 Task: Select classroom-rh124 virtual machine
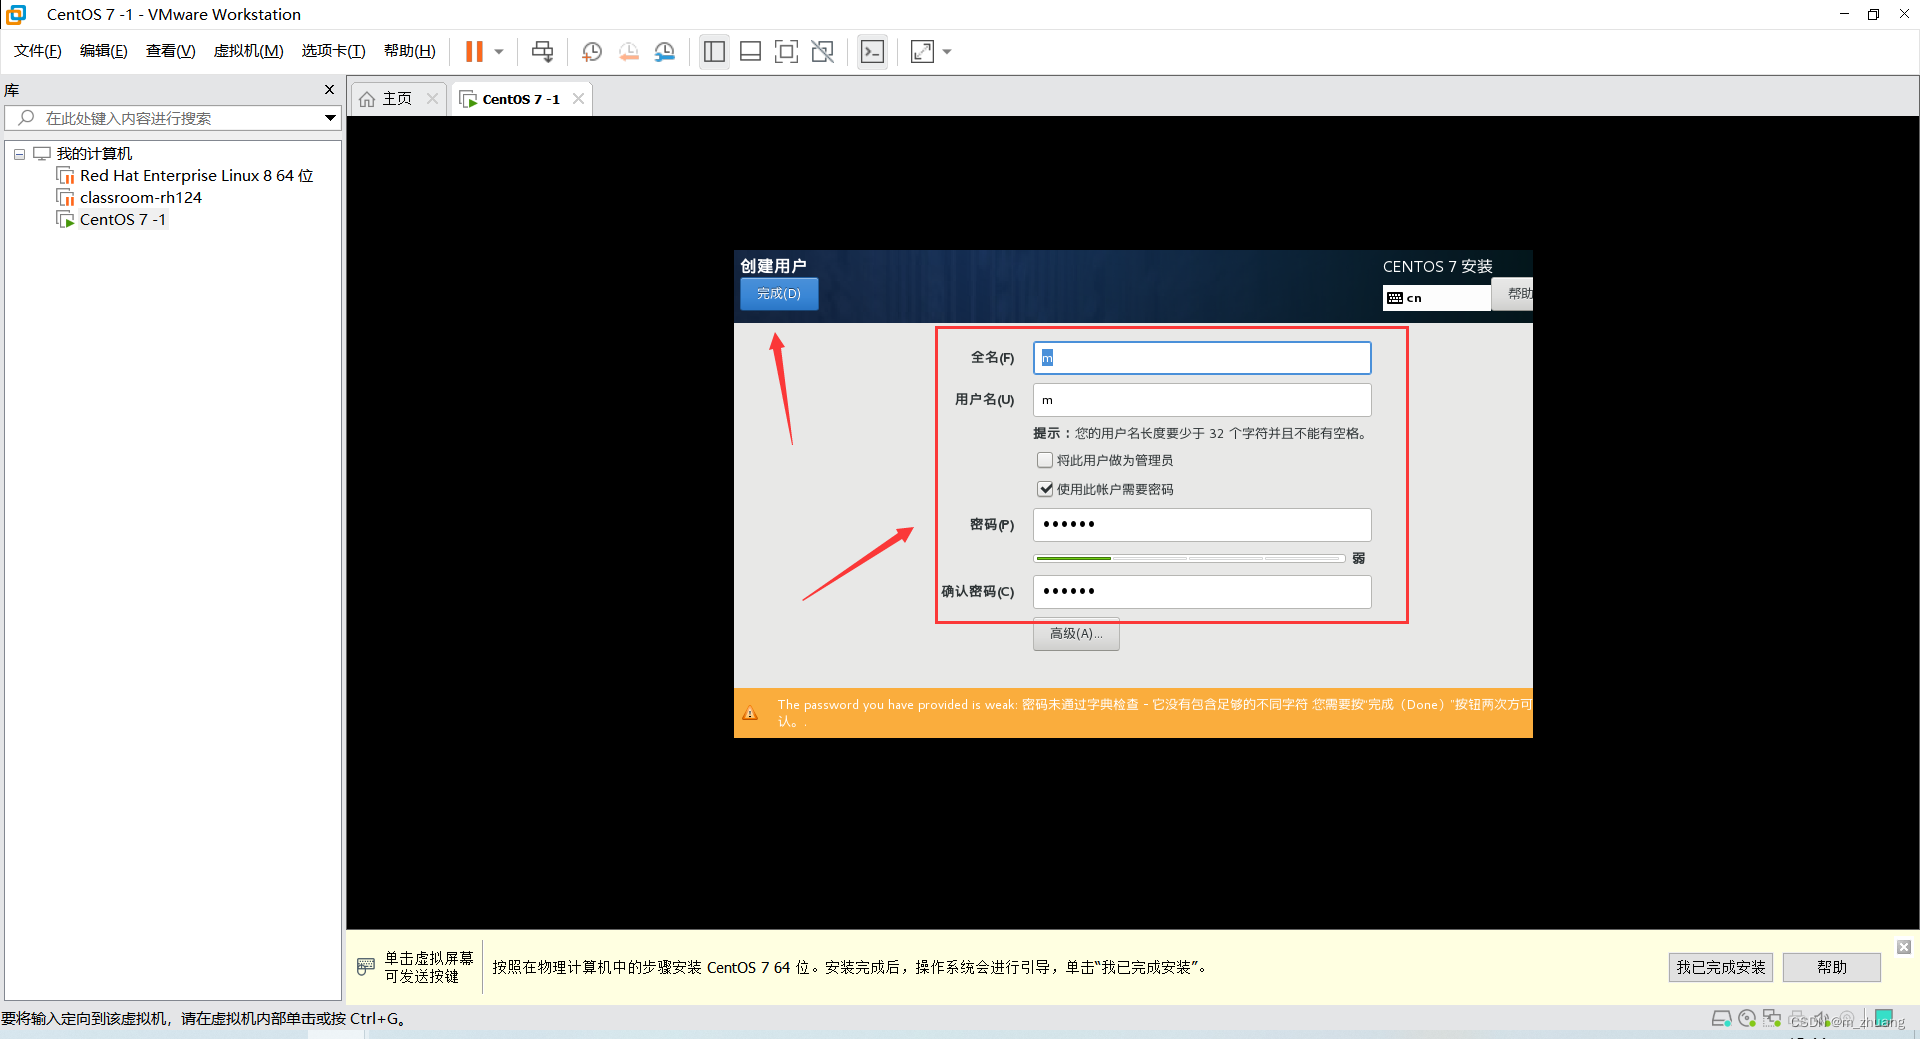click(x=141, y=198)
